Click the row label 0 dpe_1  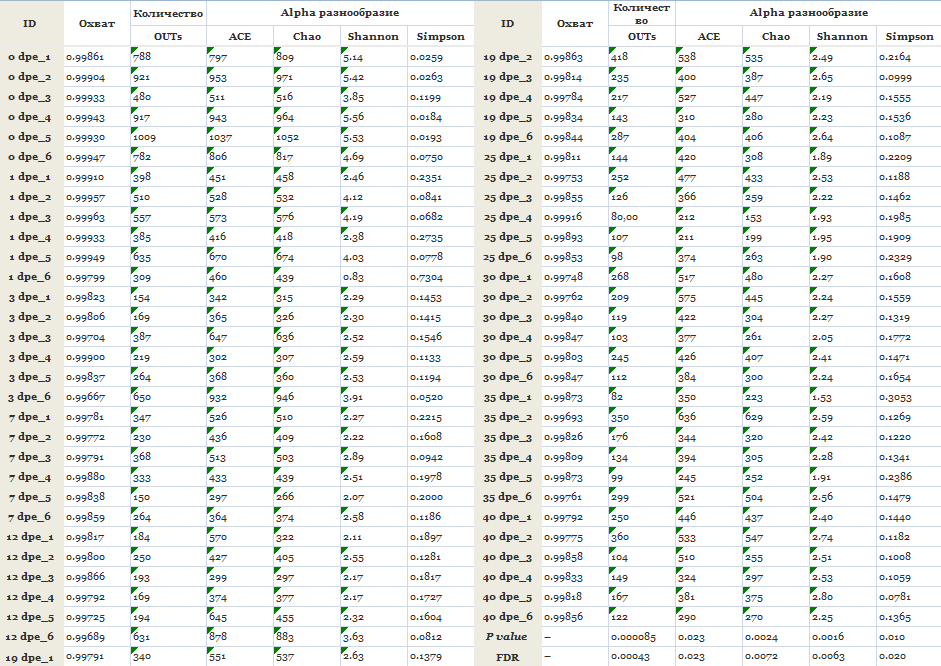pos(29,57)
